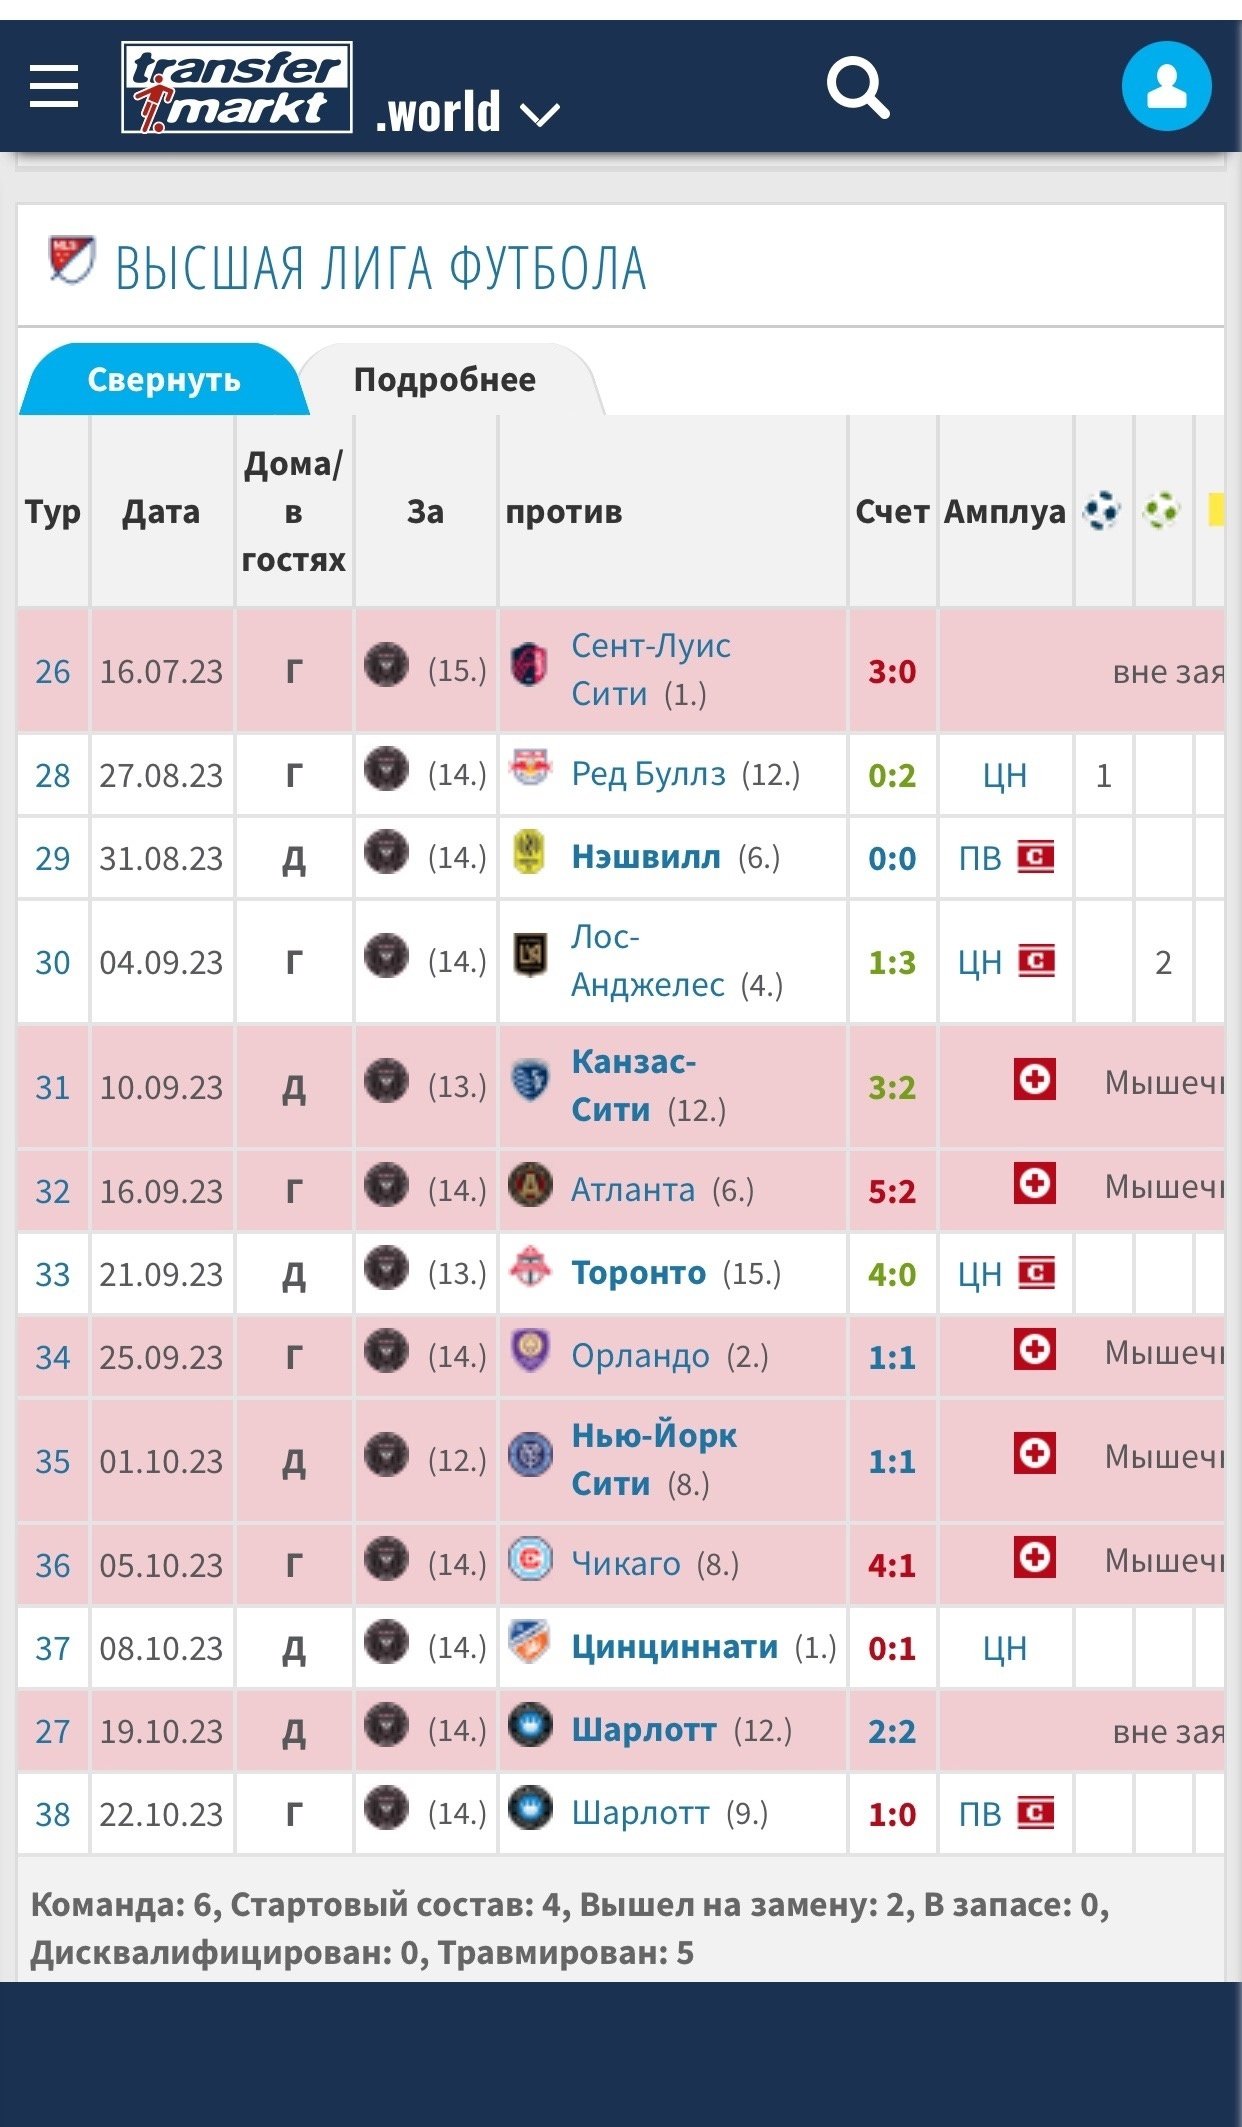Click the injury icon in Канзас-Сити row

[1034, 1080]
